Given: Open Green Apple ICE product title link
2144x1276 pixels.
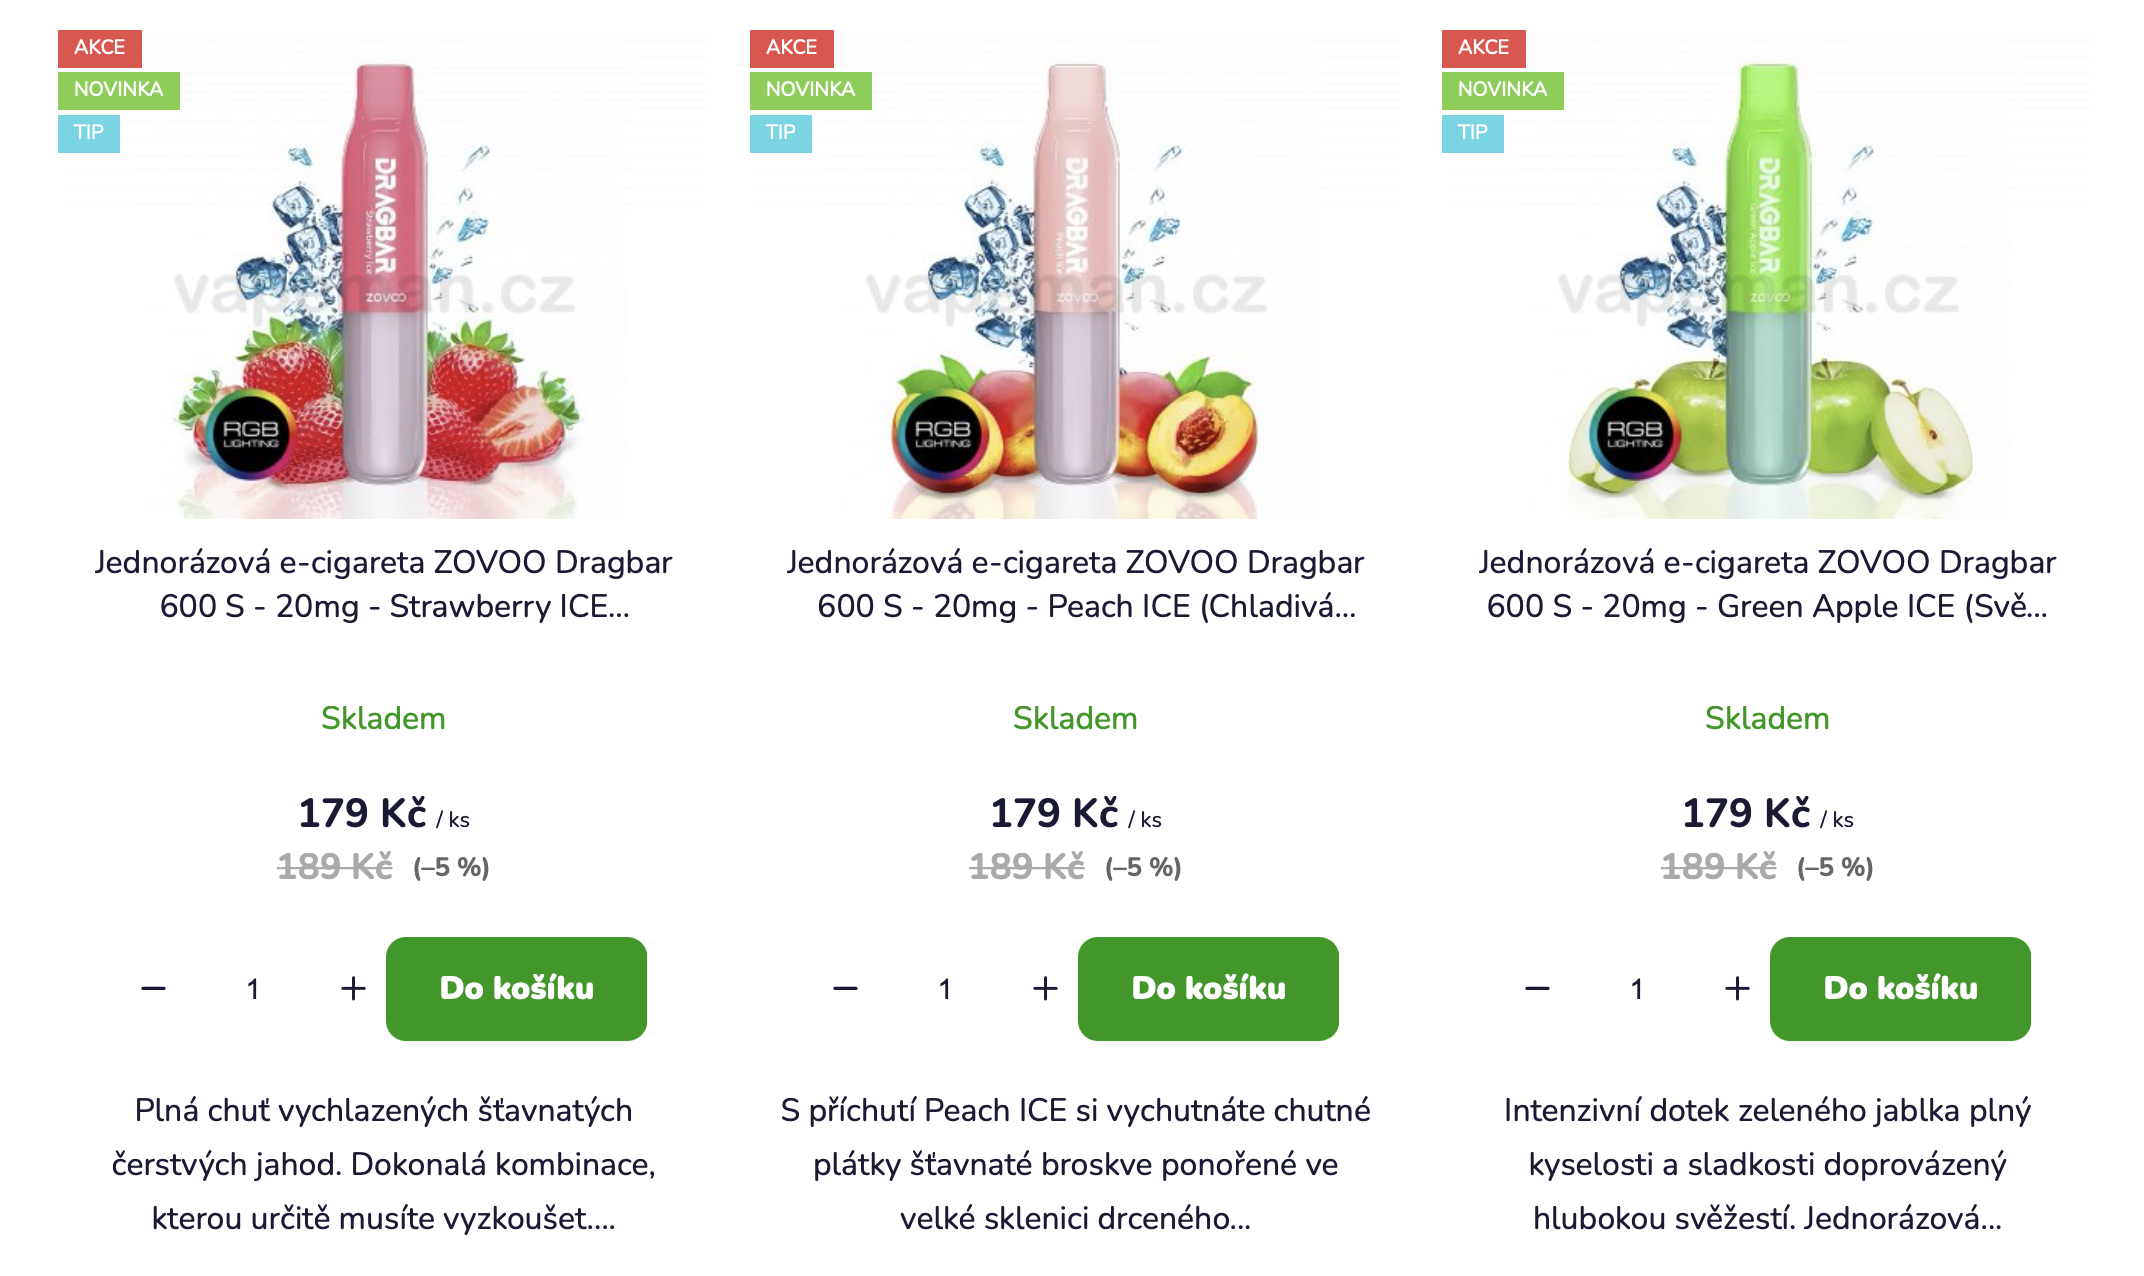Looking at the screenshot, I should tap(1767, 584).
